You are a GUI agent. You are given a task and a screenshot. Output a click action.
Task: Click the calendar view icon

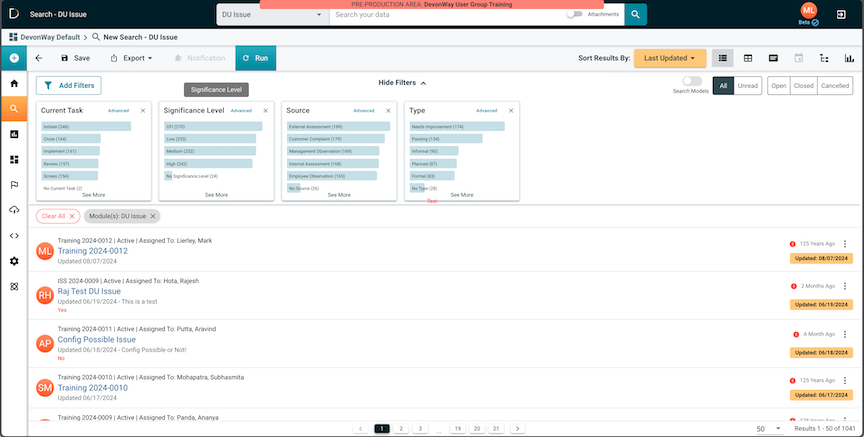coord(798,58)
